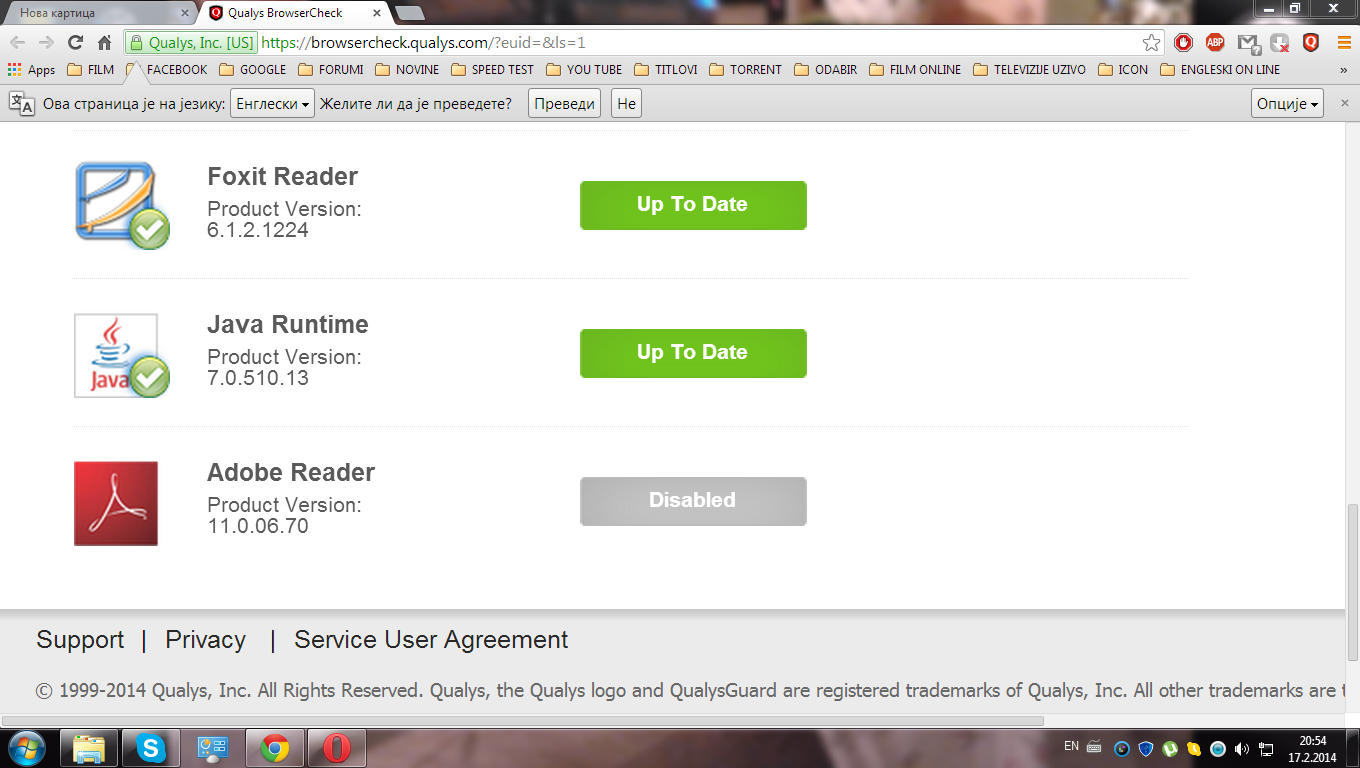Open the TITLOVI bookmarks folder
The height and width of the screenshot is (768, 1360).
click(665, 70)
